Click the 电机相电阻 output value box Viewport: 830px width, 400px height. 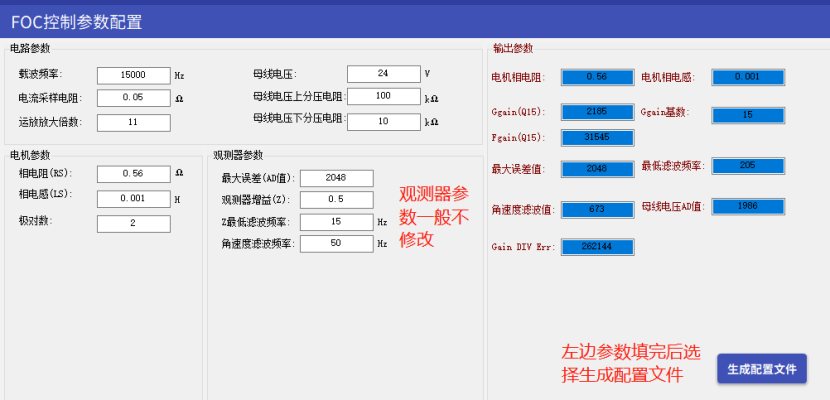click(597, 77)
